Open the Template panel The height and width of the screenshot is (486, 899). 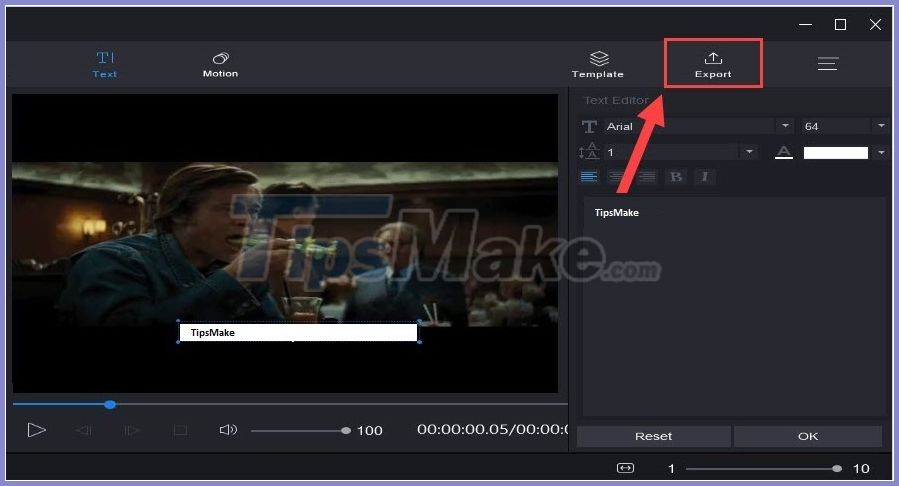pyautogui.click(x=597, y=64)
